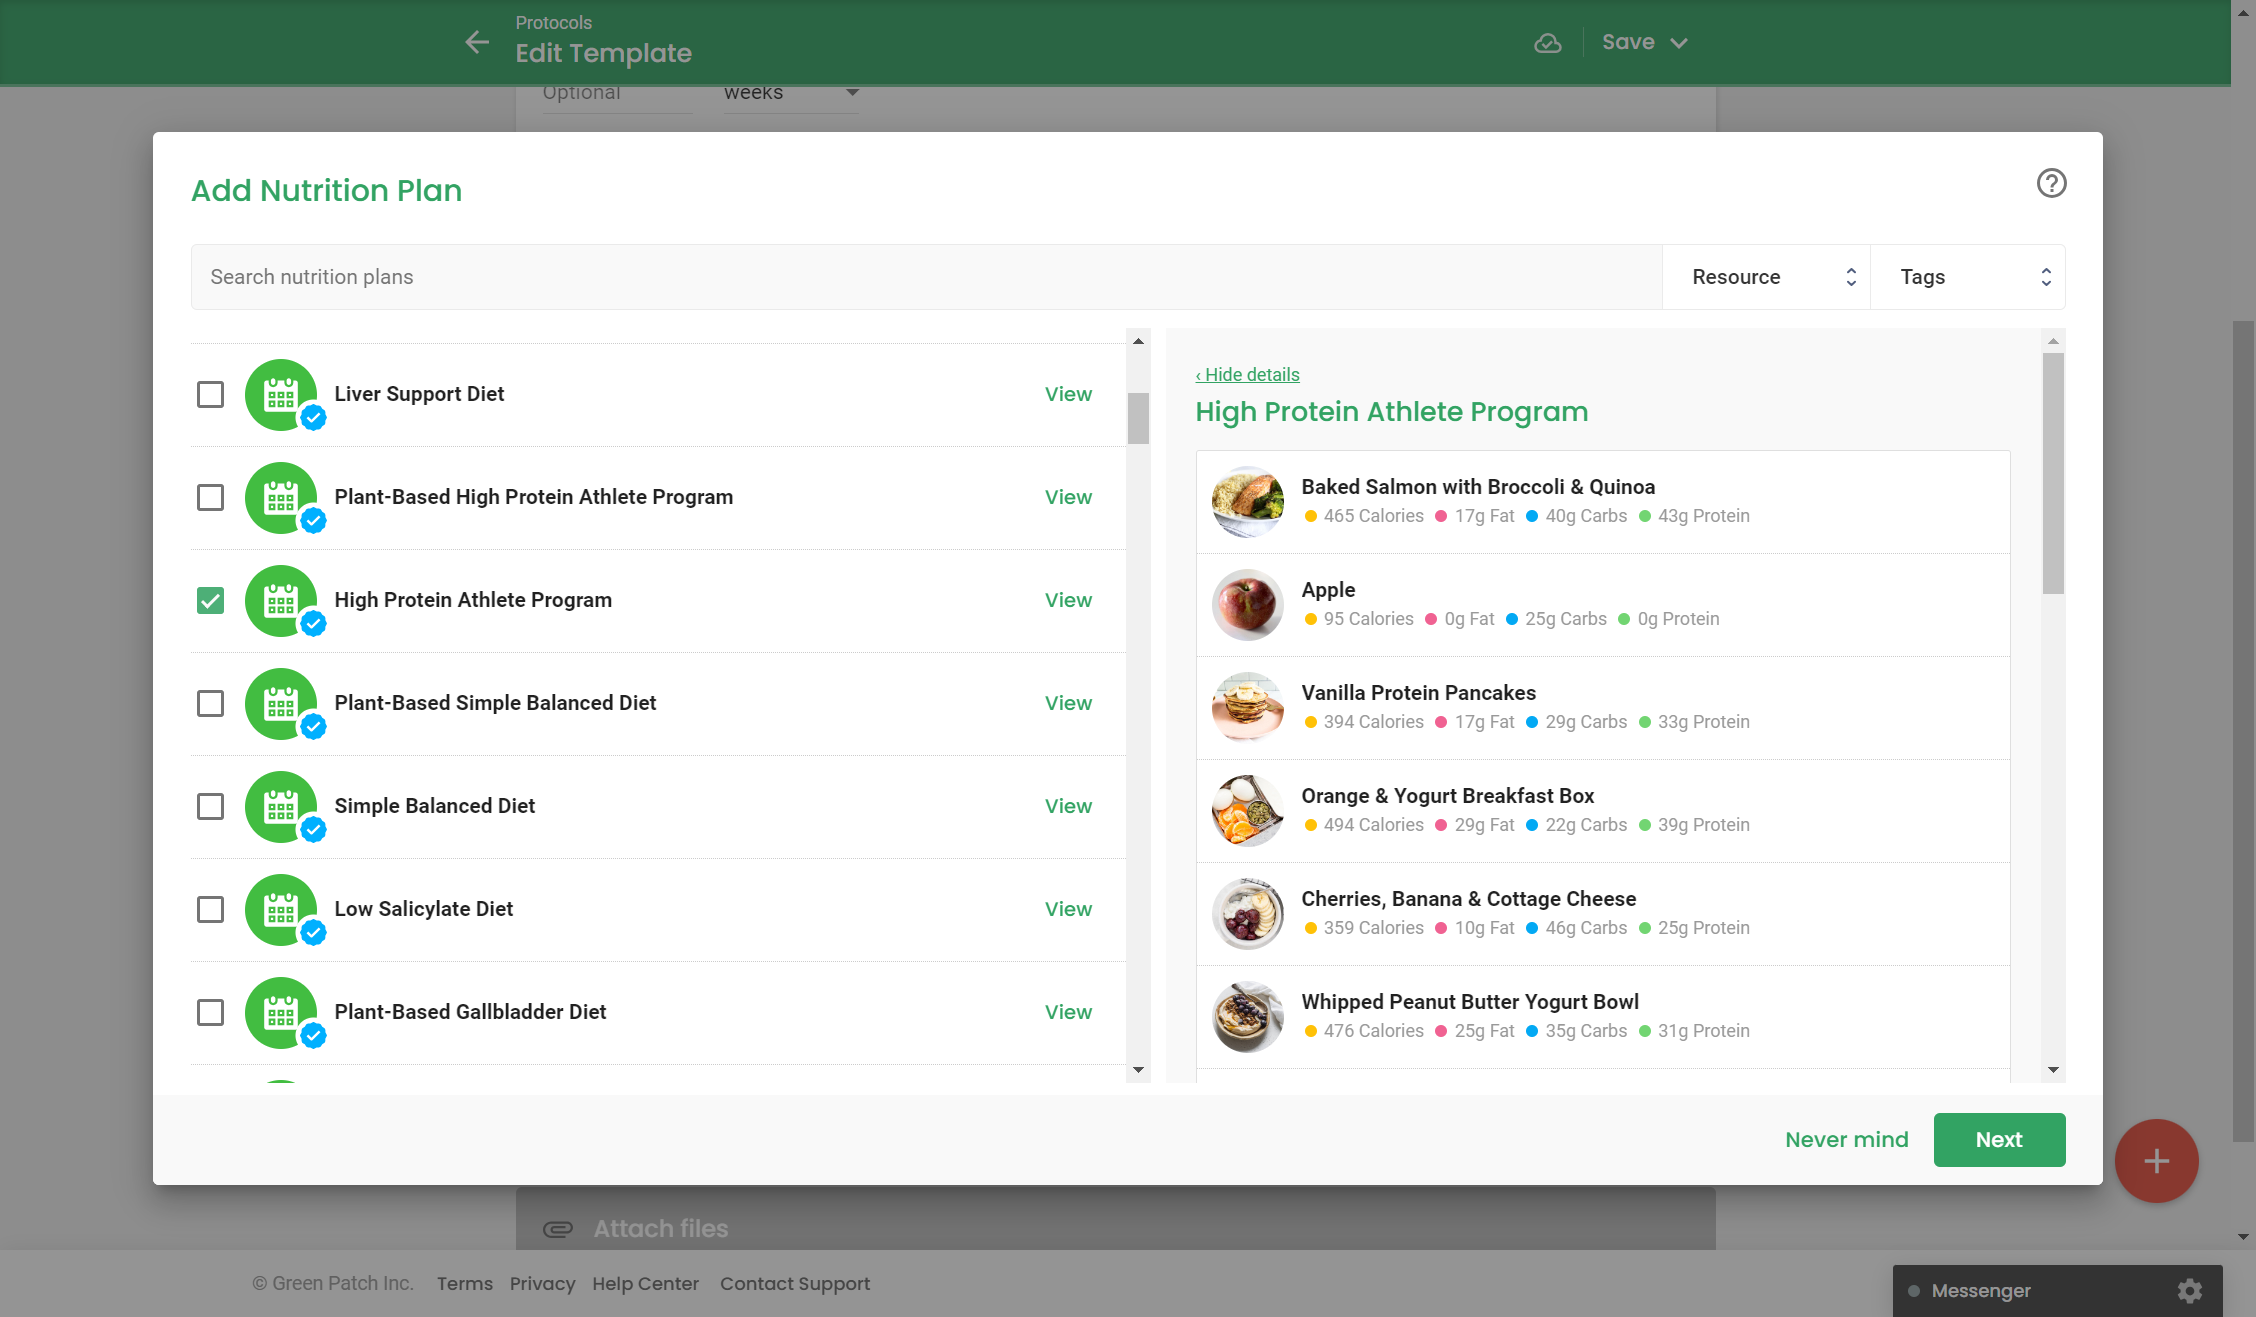Click the Liver Support Diet calendar icon
Viewport: 2256px width, 1317px height.
coord(281,395)
